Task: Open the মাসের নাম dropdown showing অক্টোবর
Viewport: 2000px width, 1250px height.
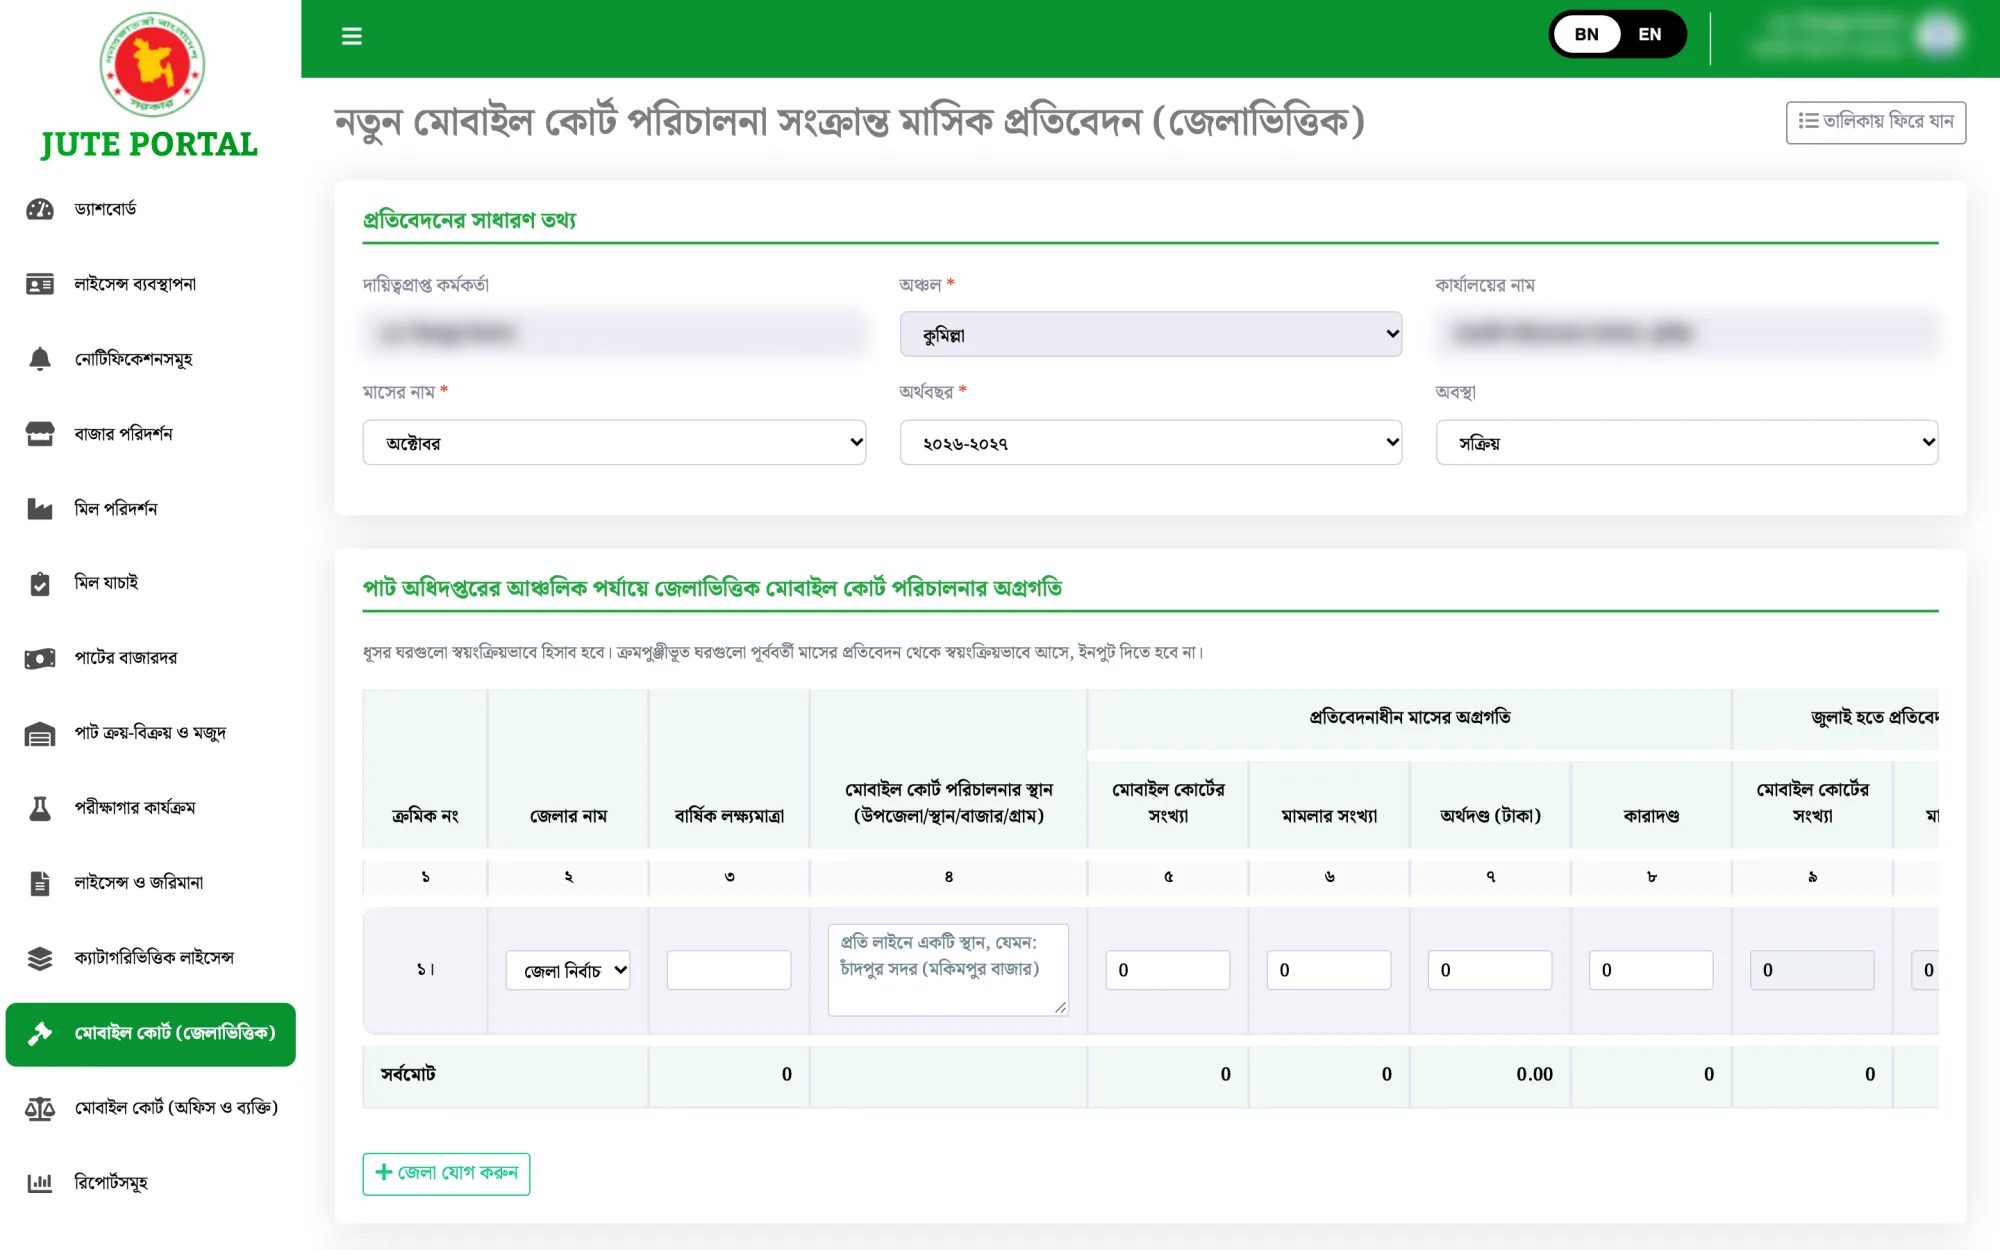Action: click(614, 442)
